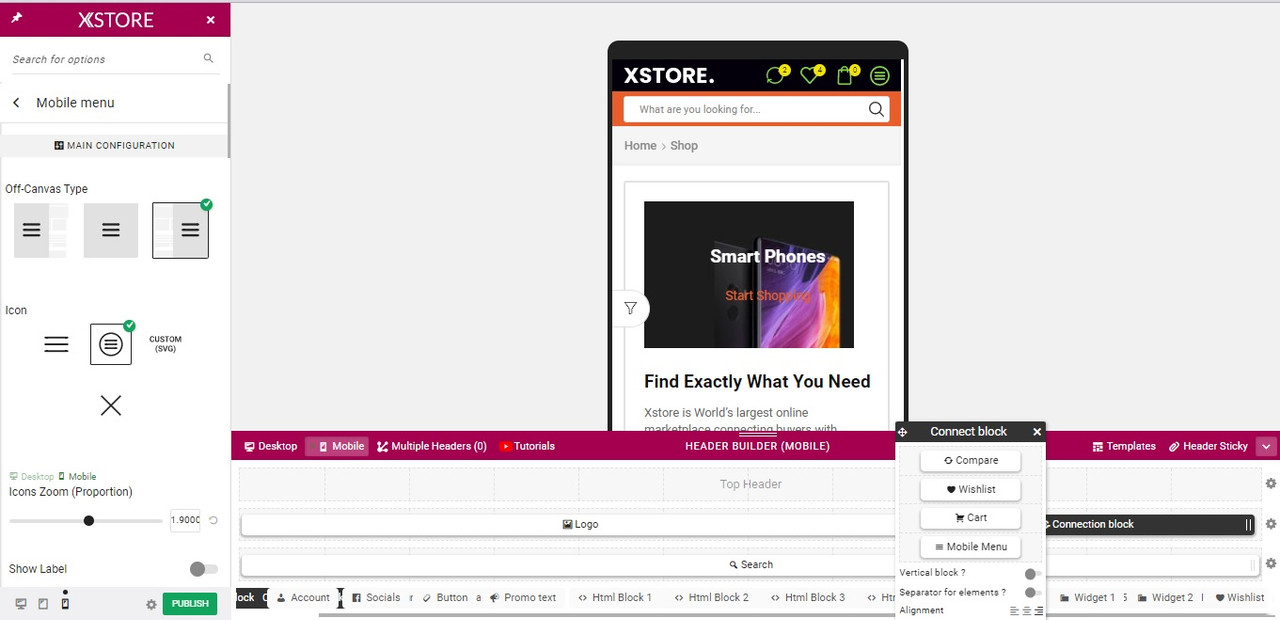Open Header Sticky settings
This screenshot has height=620, width=1280.
point(1208,446)
